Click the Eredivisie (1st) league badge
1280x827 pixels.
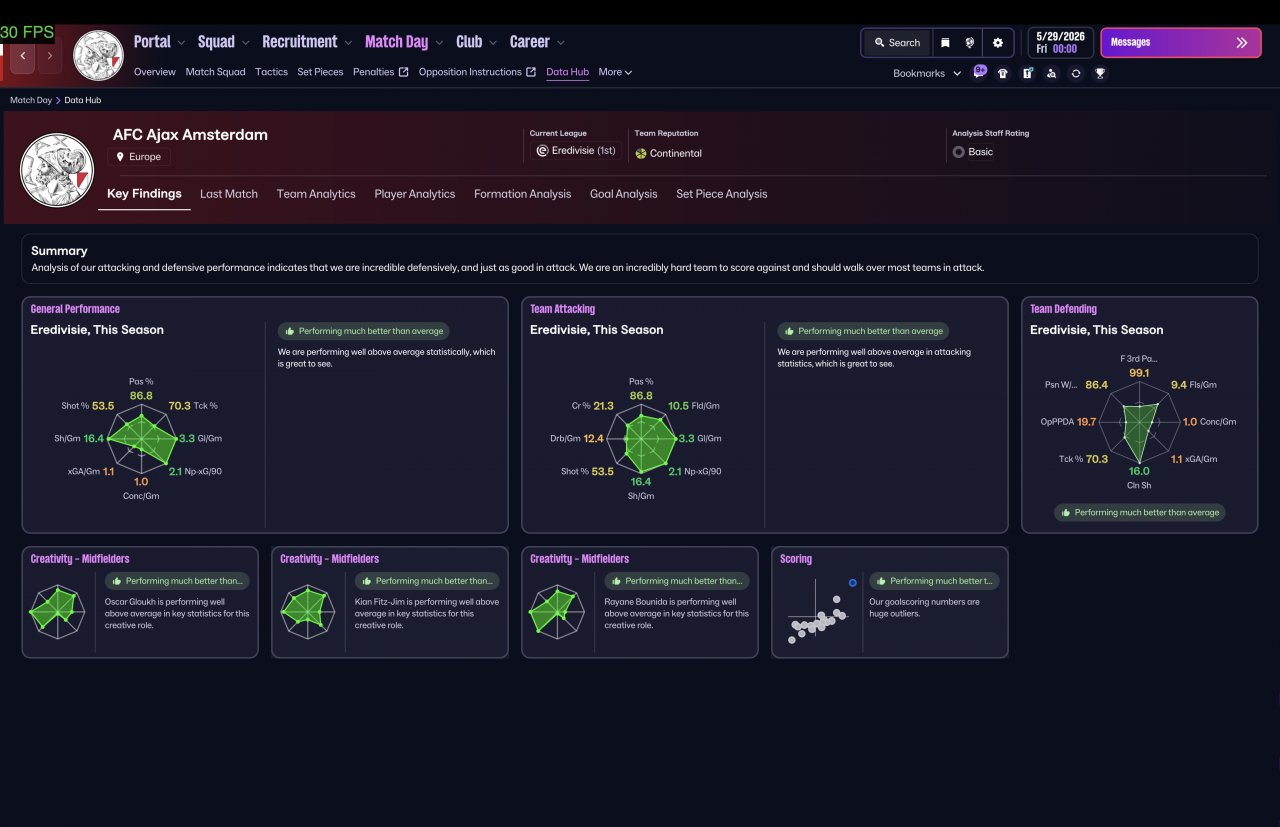click(x=576, y=151)
